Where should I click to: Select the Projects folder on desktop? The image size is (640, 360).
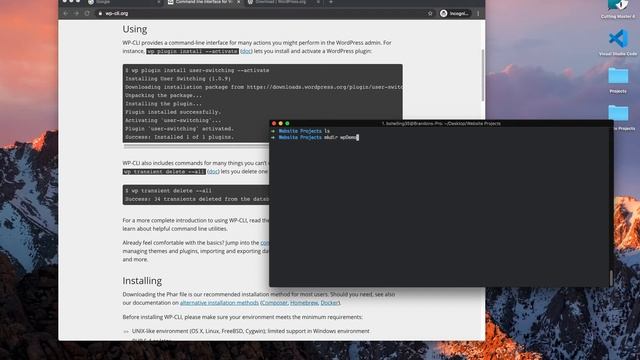tap(618, 80)
